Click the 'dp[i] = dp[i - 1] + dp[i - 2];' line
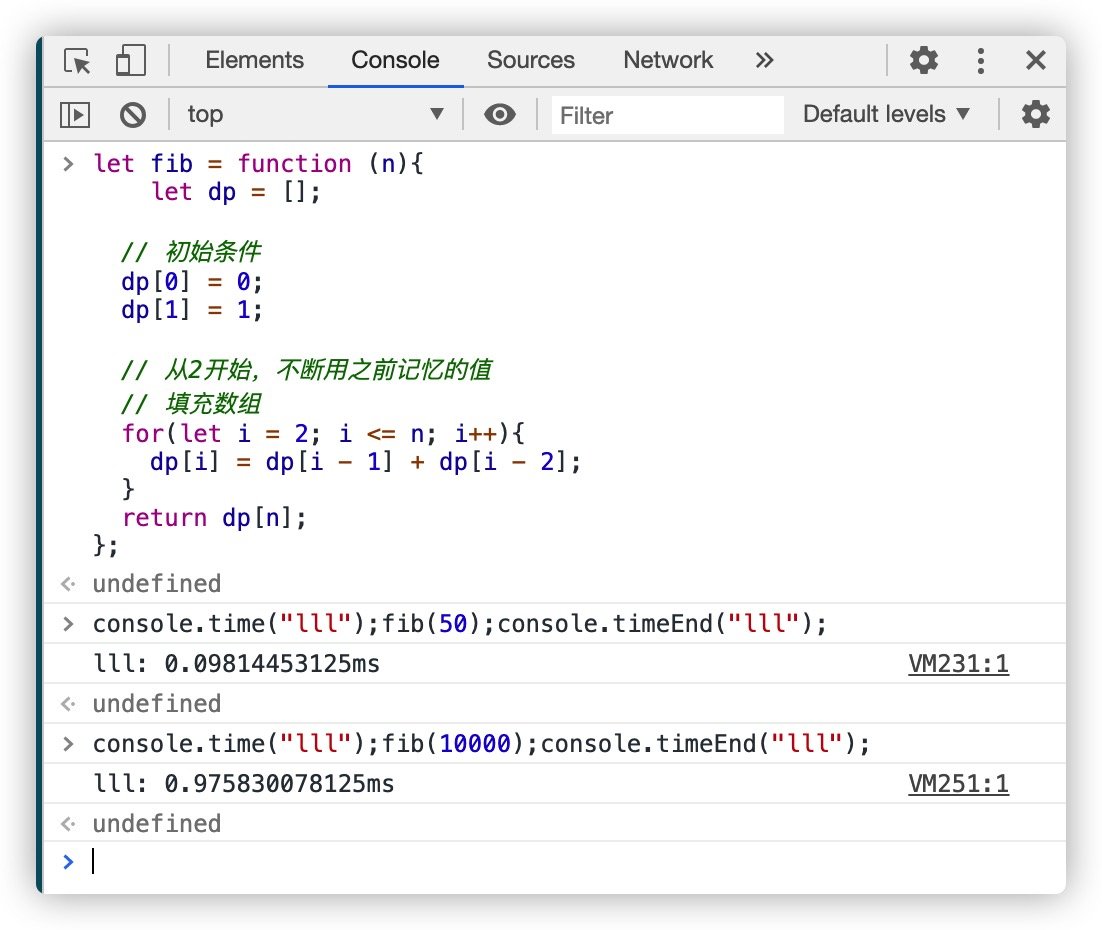Screen dimensions: 1102x930 pyautogui.click(x=365, y=463)
